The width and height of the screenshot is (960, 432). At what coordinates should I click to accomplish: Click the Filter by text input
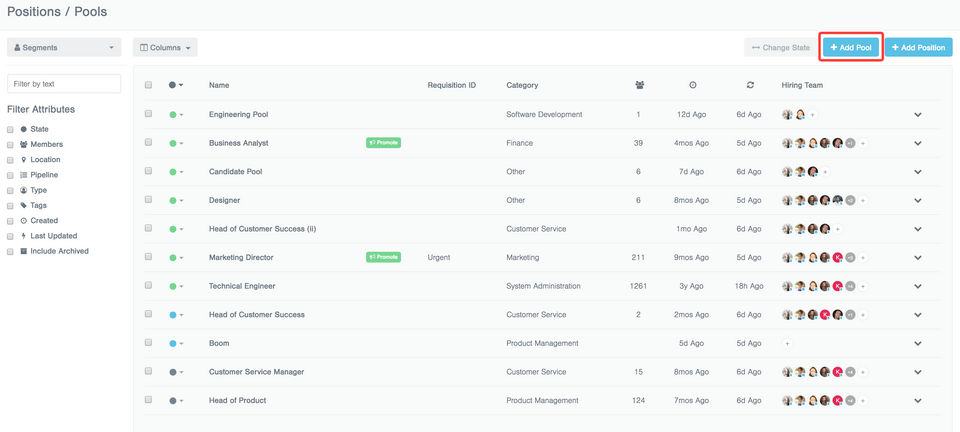[64, 84]
